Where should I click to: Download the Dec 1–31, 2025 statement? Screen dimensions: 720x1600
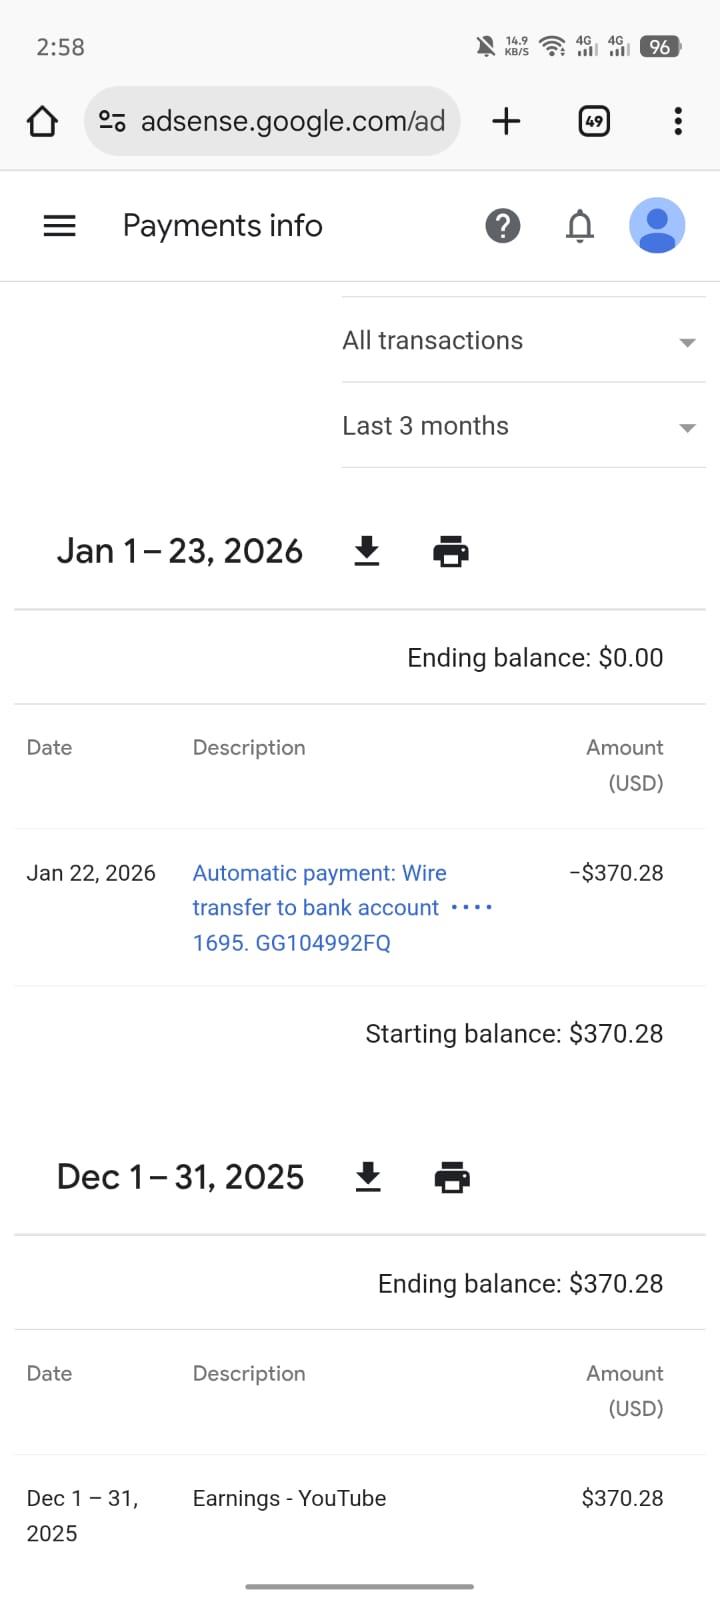pos(368,1177)
